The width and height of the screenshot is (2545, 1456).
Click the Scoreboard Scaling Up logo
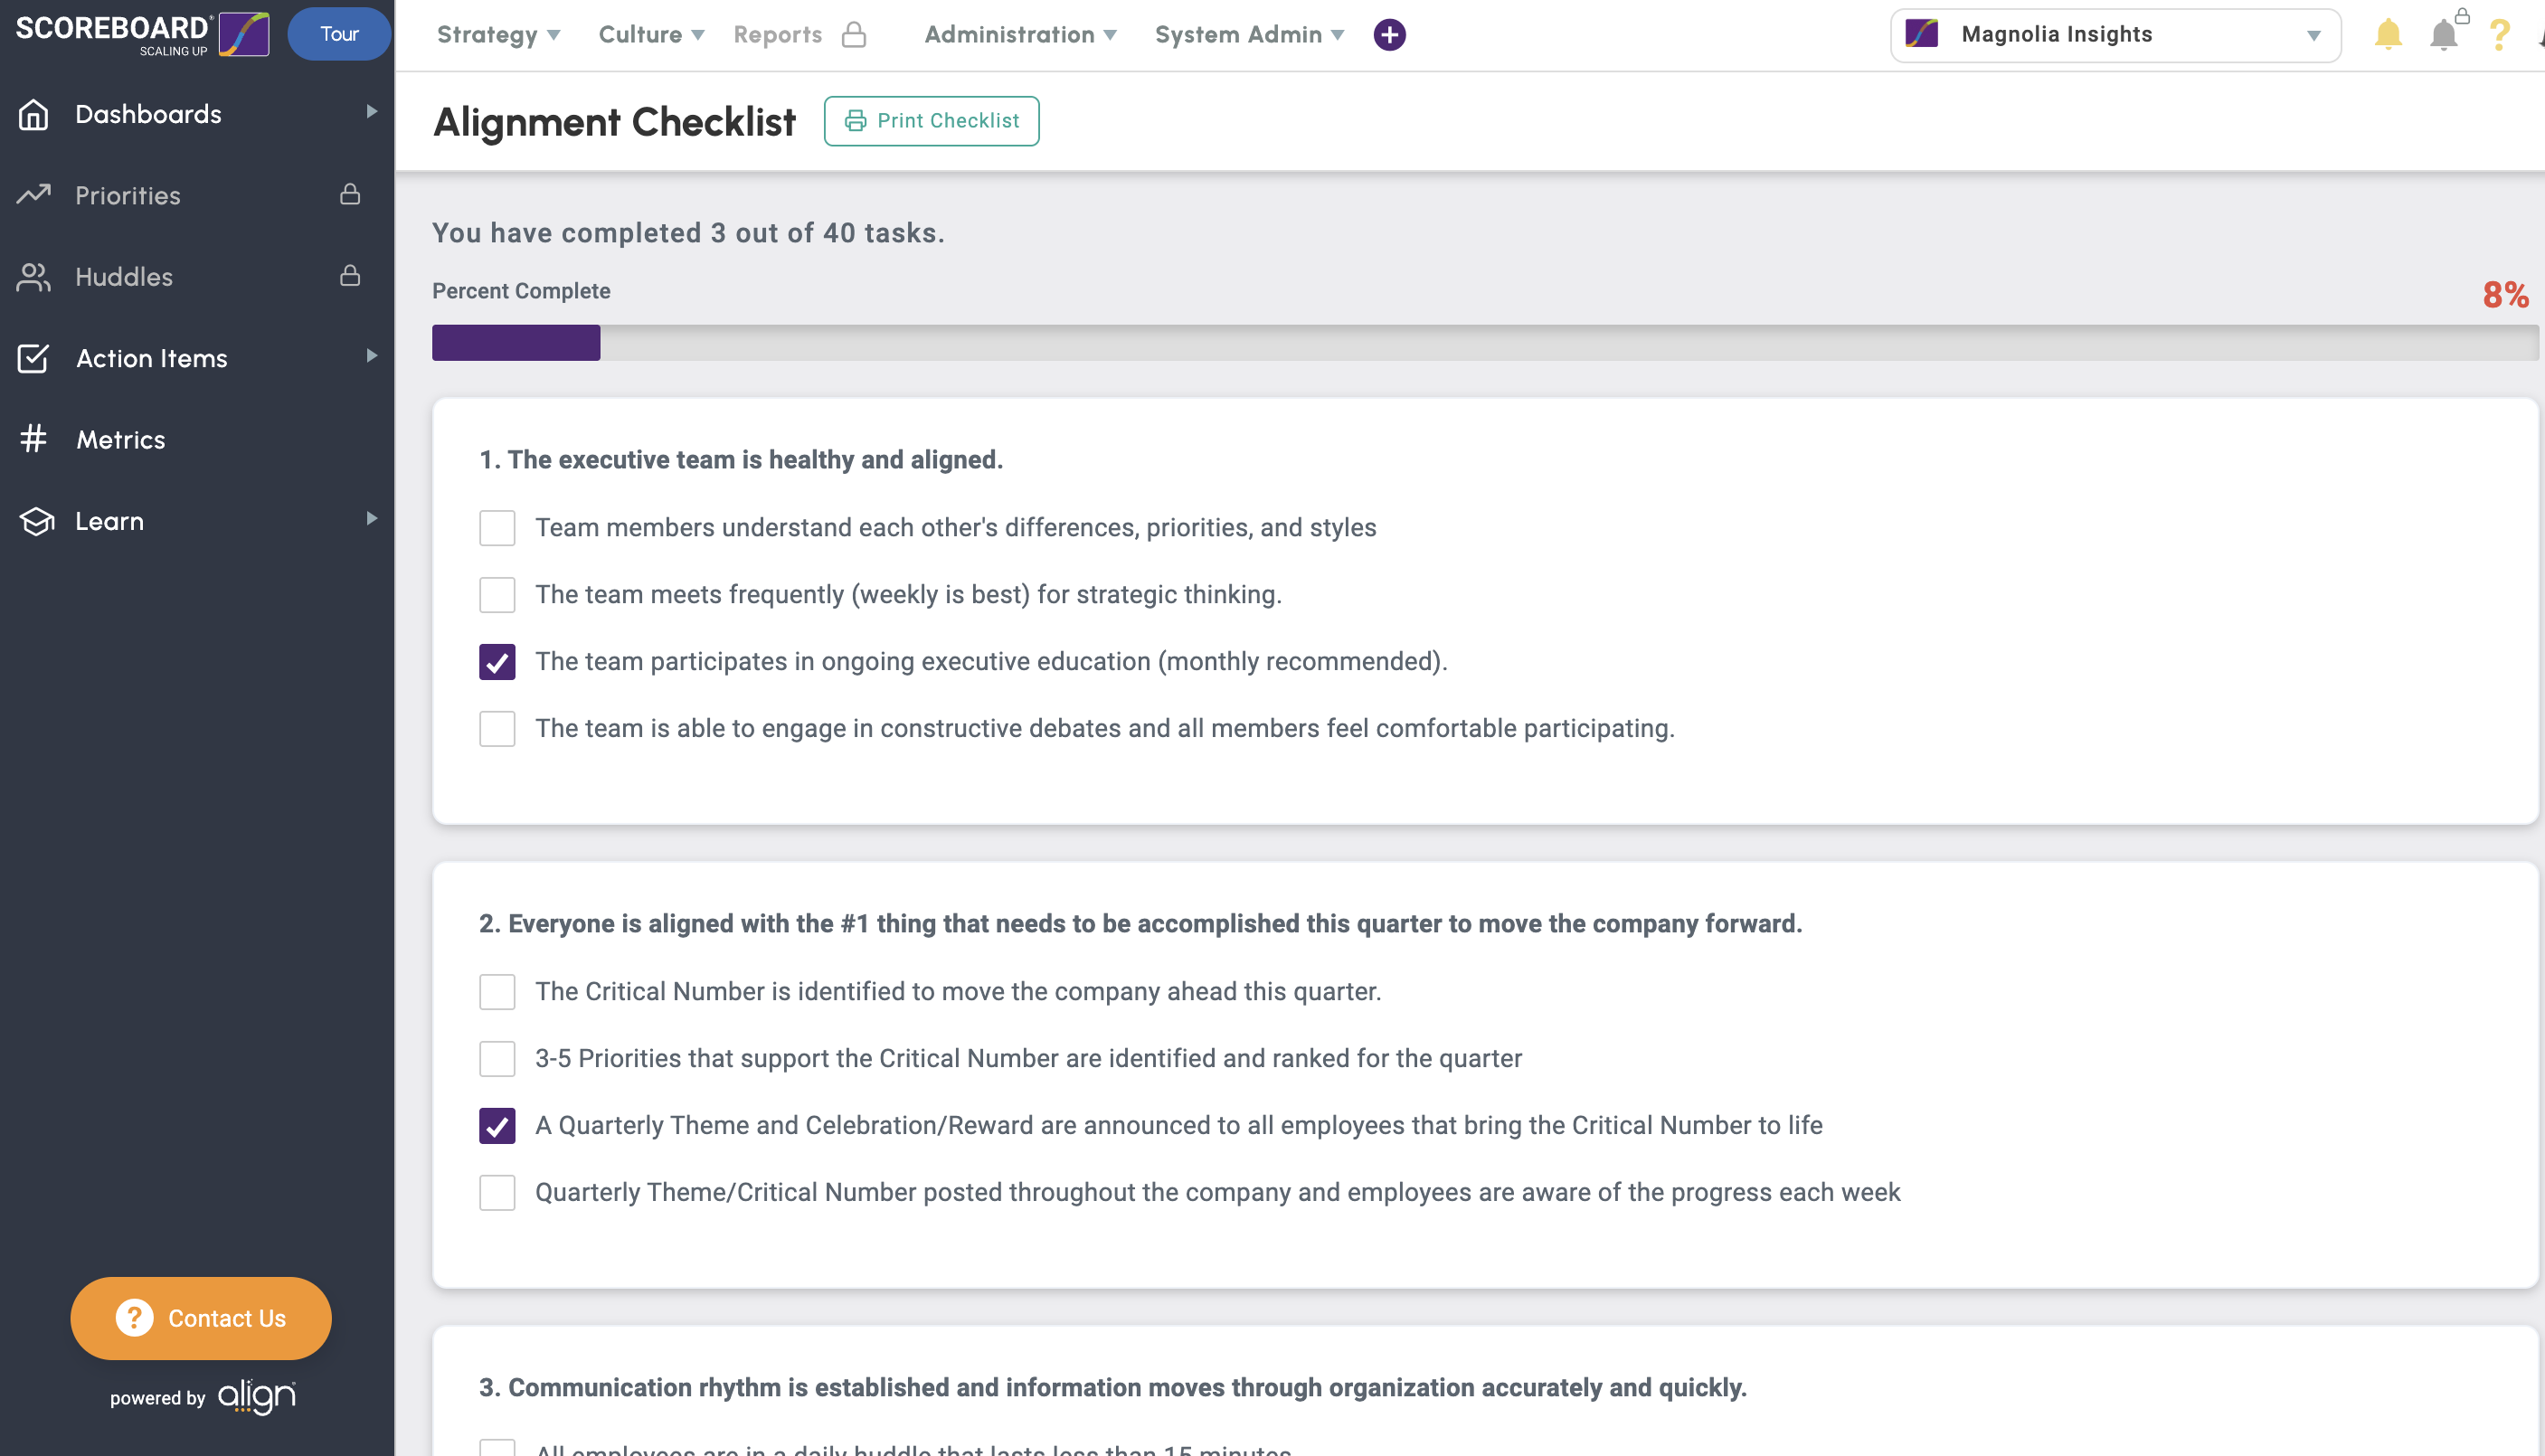click(142, 35)
